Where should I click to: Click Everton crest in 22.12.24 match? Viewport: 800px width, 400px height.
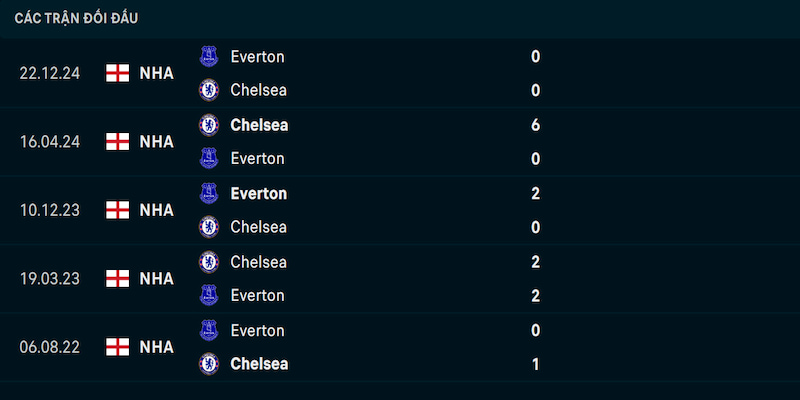coord(209,56)
